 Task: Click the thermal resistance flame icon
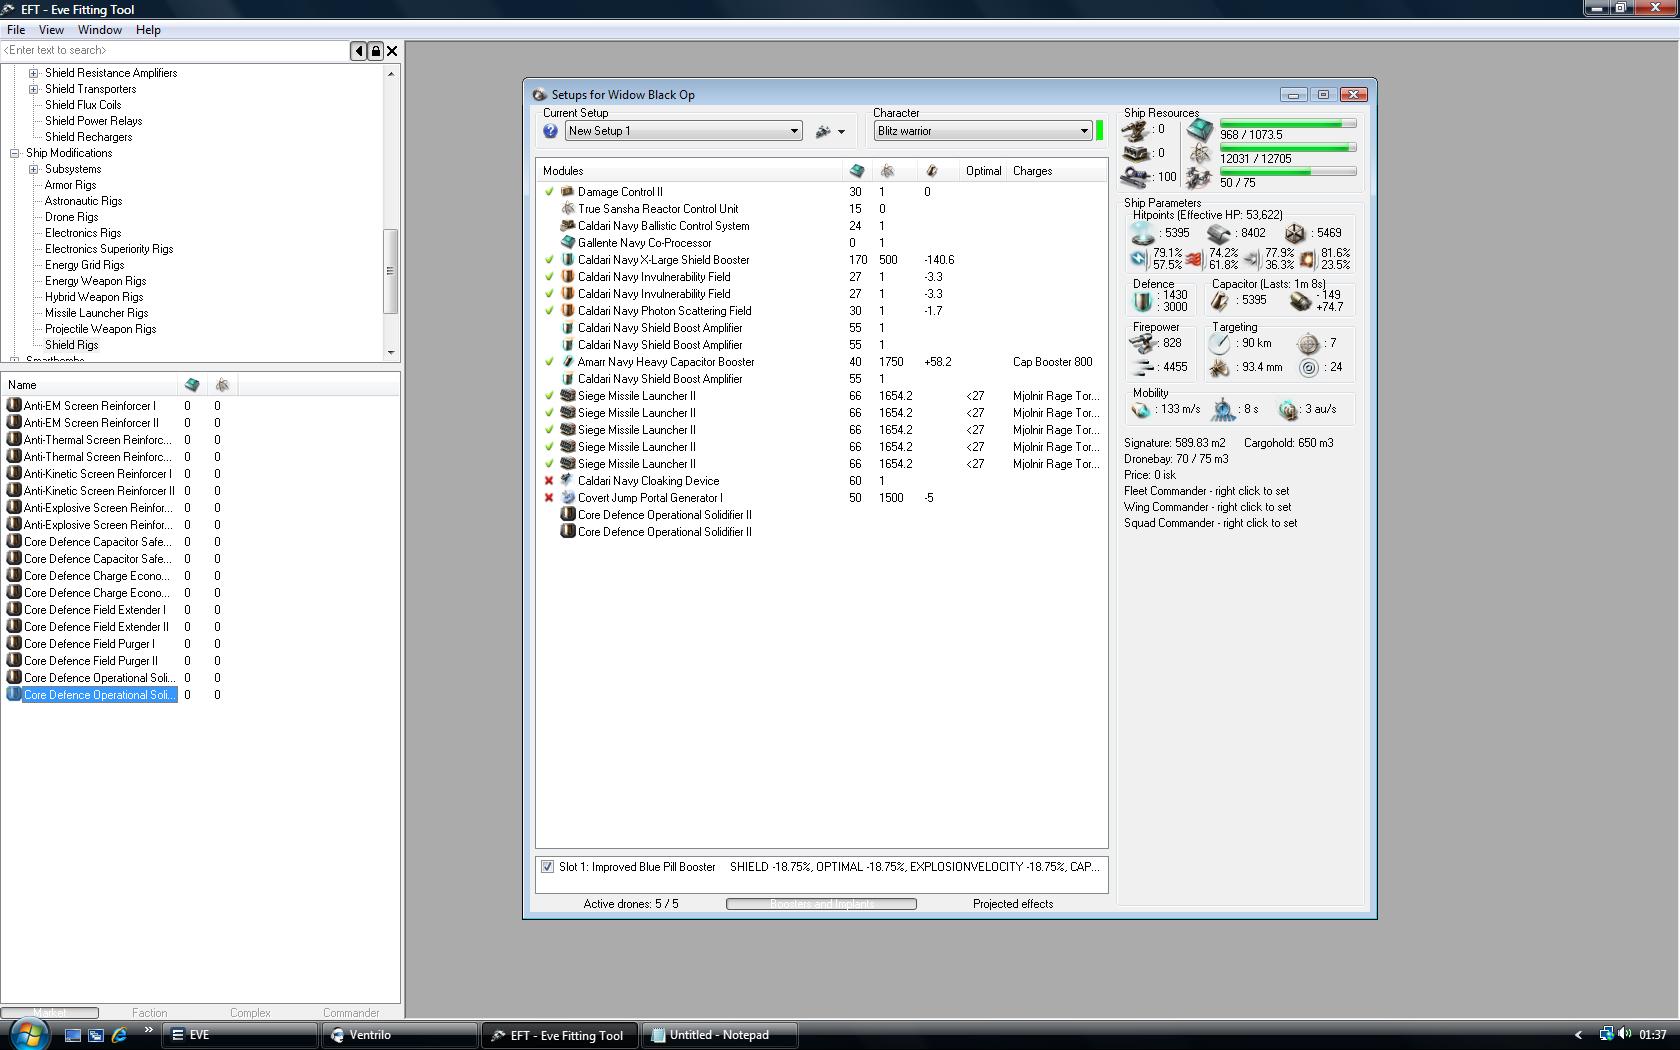tap(1194, 259)
